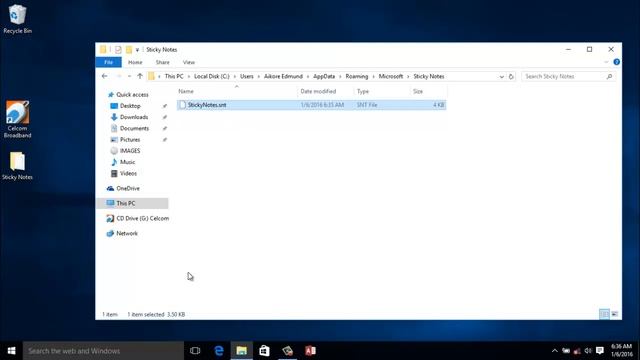Switch to the Home ribbon tab
The height and width of the screenshot is (360, 640).
(x=135, y=62)
